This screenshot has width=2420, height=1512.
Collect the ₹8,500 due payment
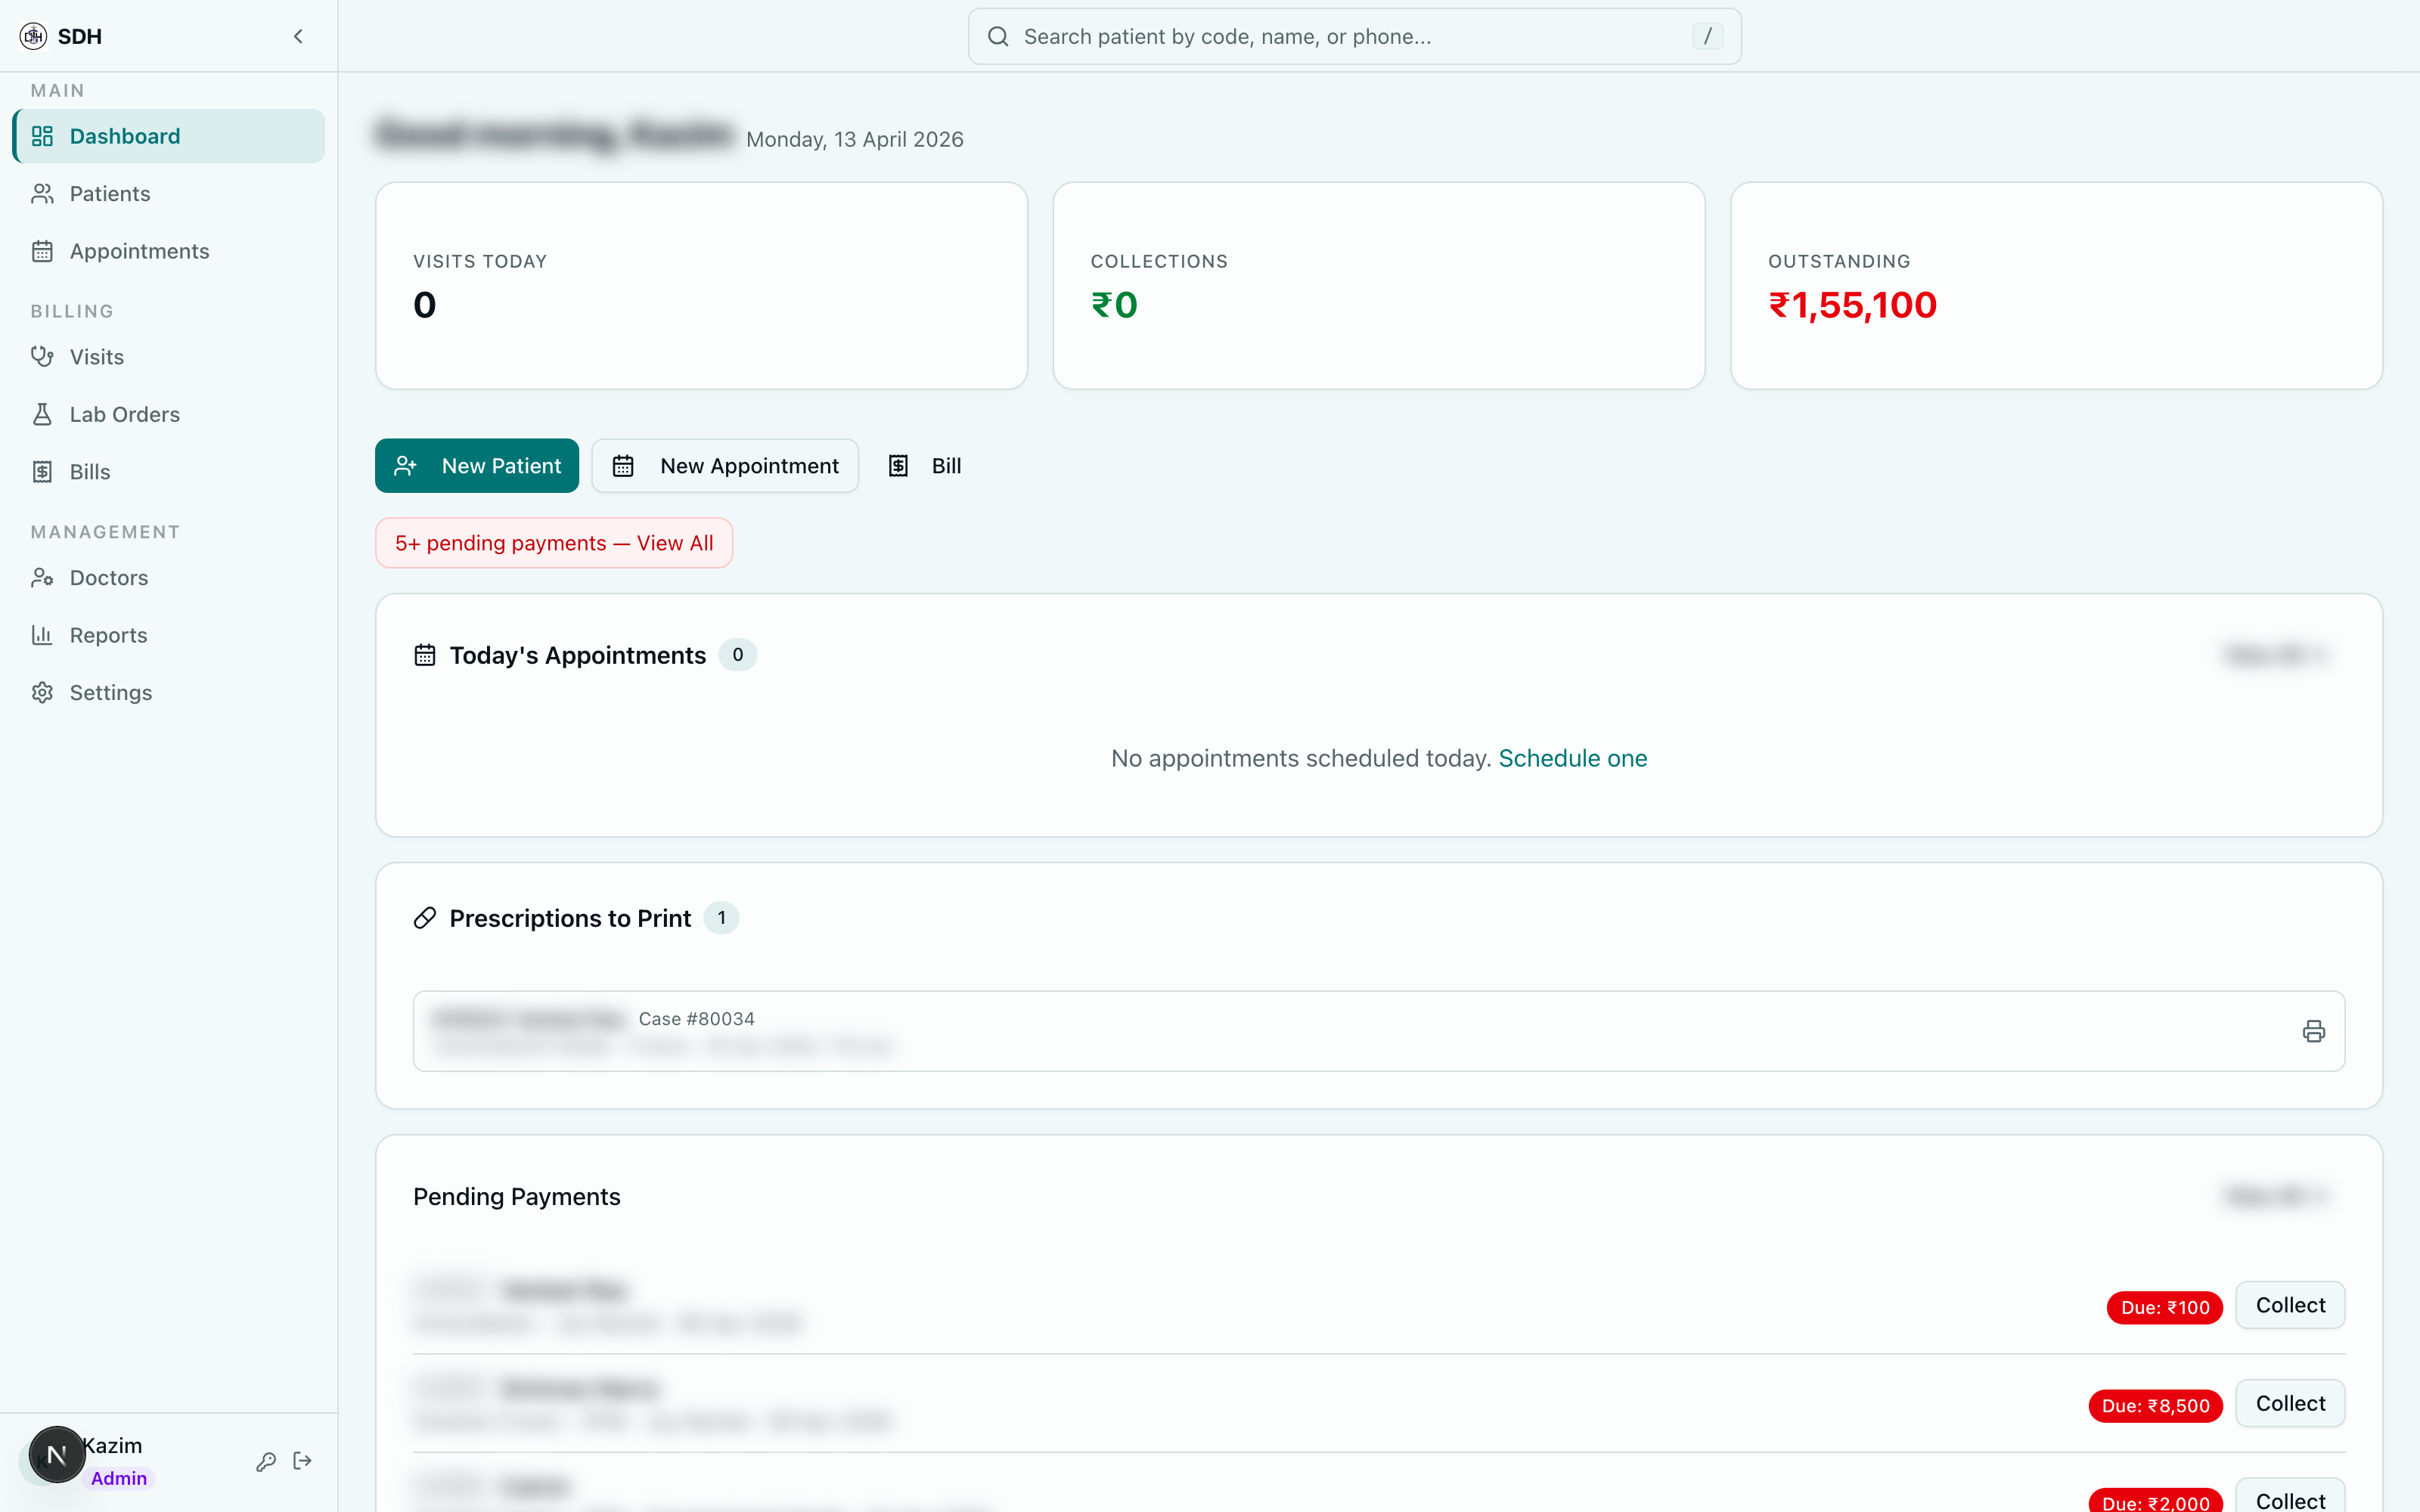point(2290,1403)
